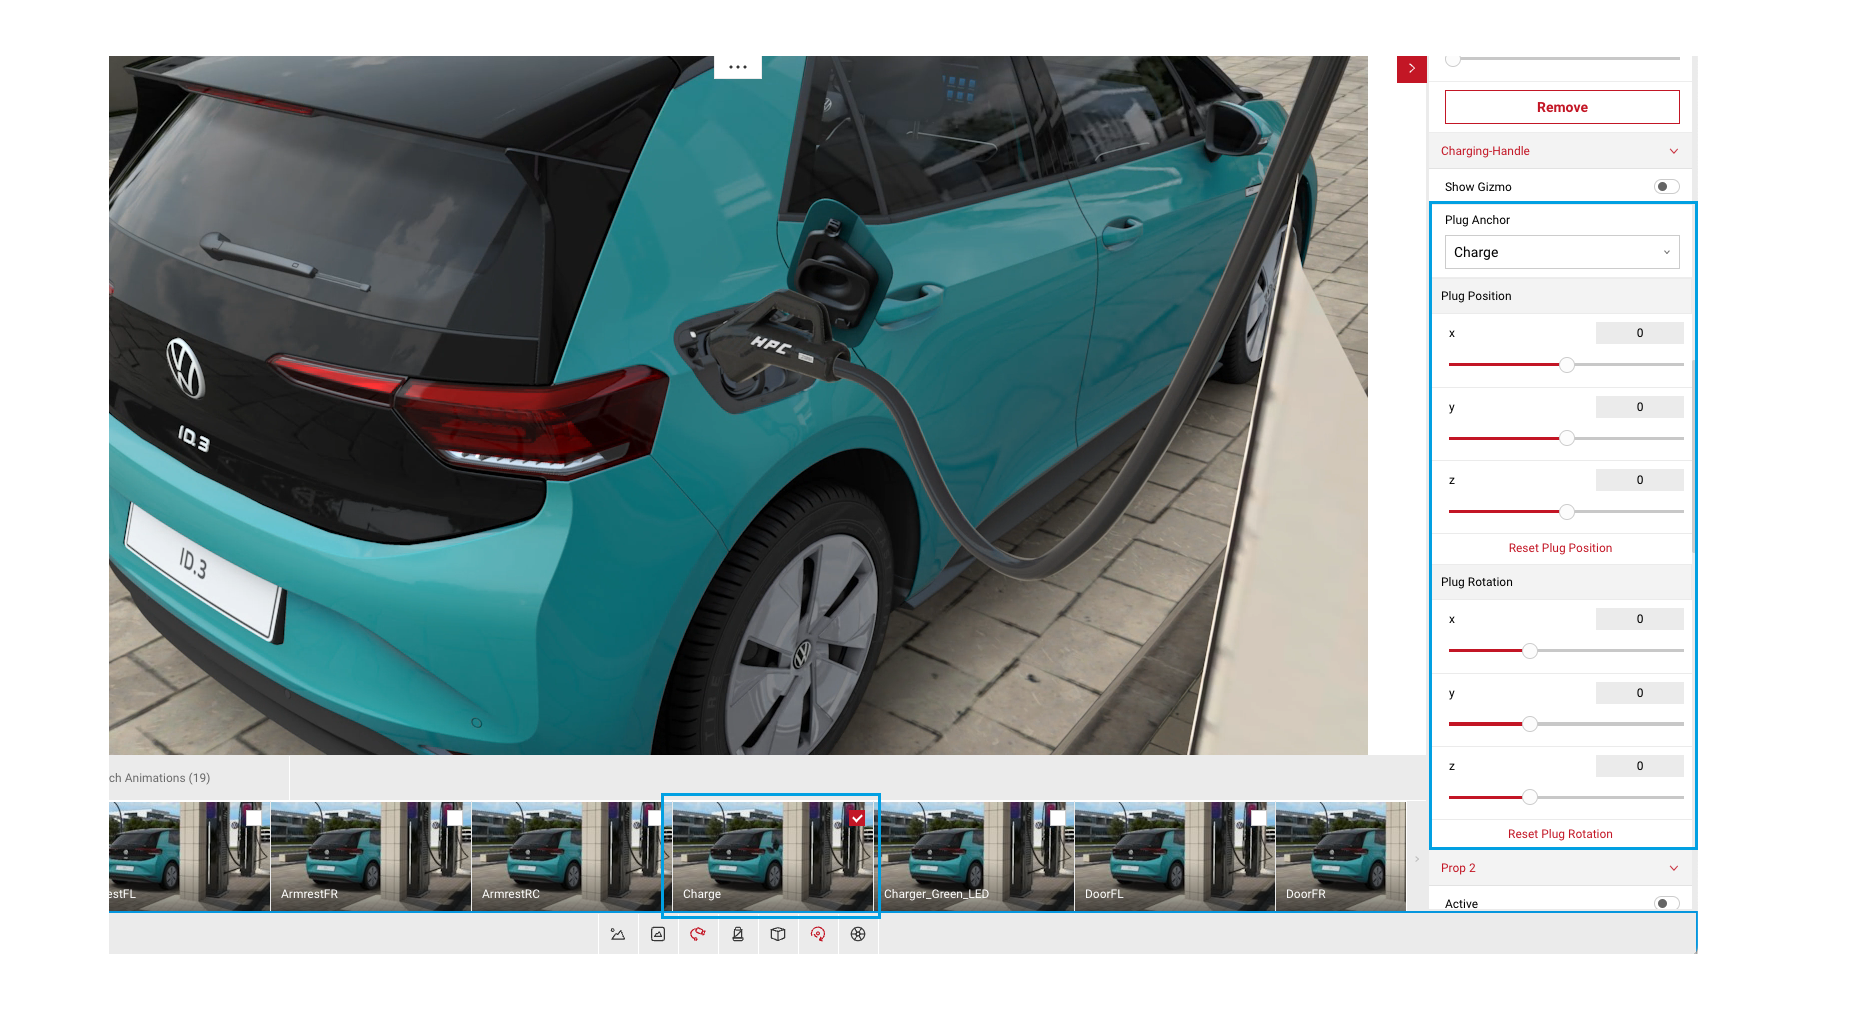Click the Plug Position y value field

(x=1640, y=407)
